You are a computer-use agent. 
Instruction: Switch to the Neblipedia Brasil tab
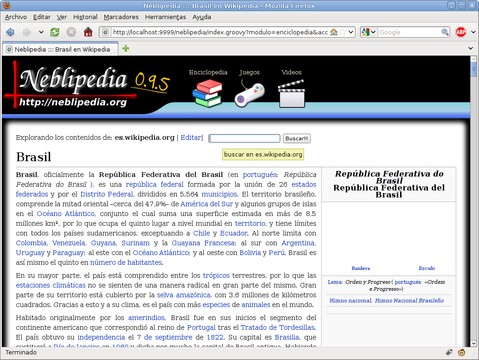tap(60, 49)
